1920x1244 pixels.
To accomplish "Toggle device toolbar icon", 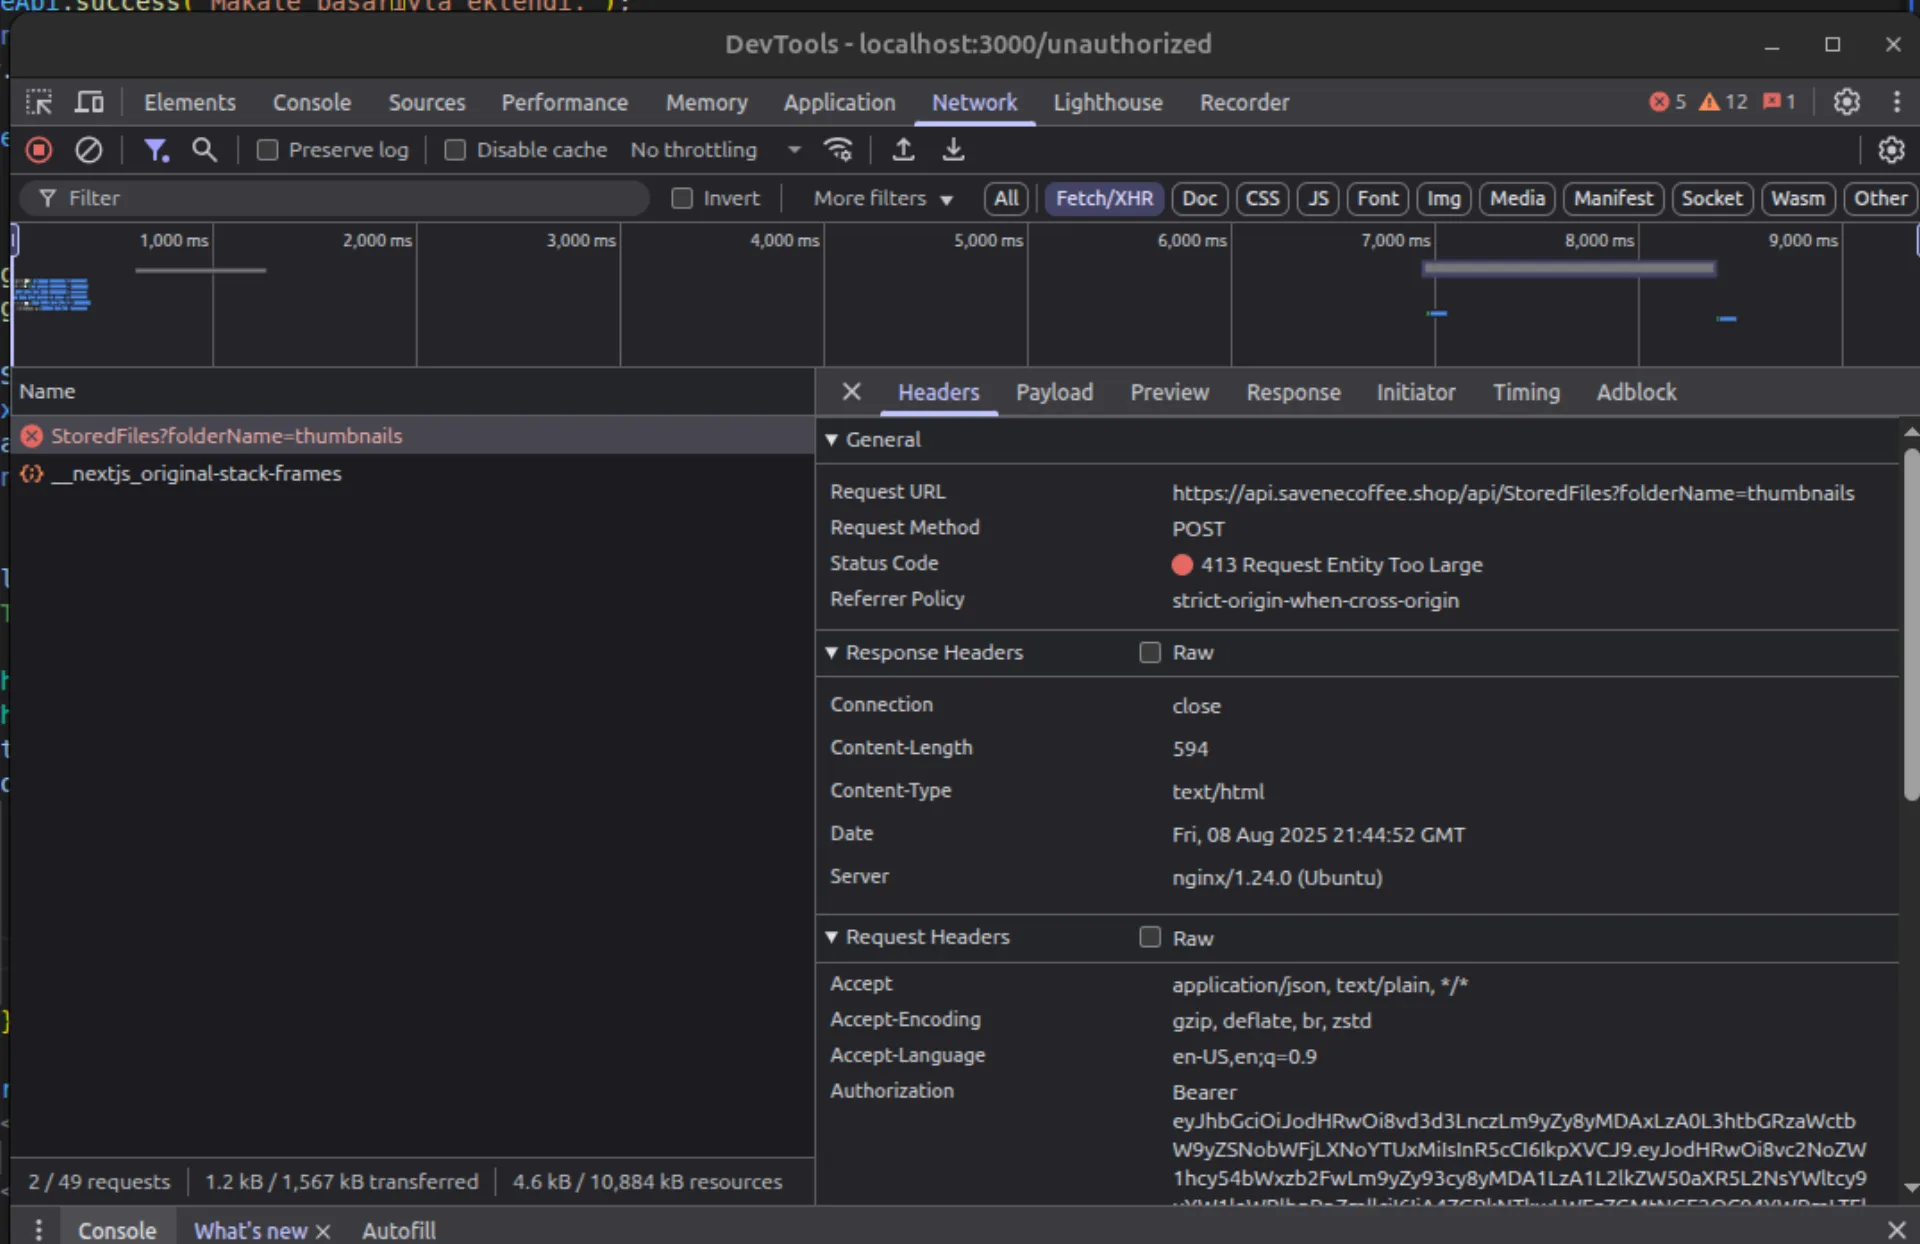I will (90, 102).
